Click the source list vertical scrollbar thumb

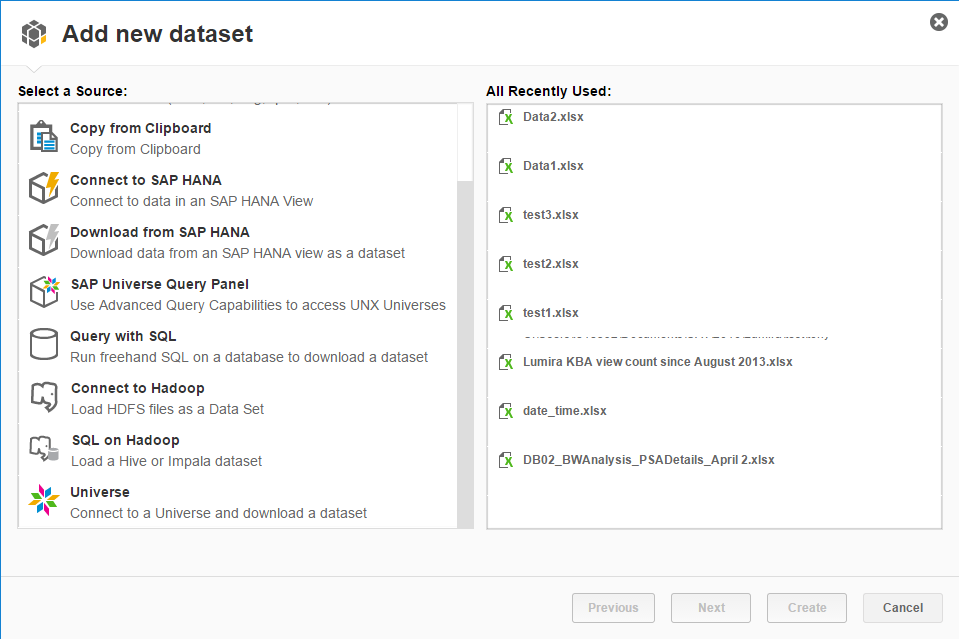465,355
